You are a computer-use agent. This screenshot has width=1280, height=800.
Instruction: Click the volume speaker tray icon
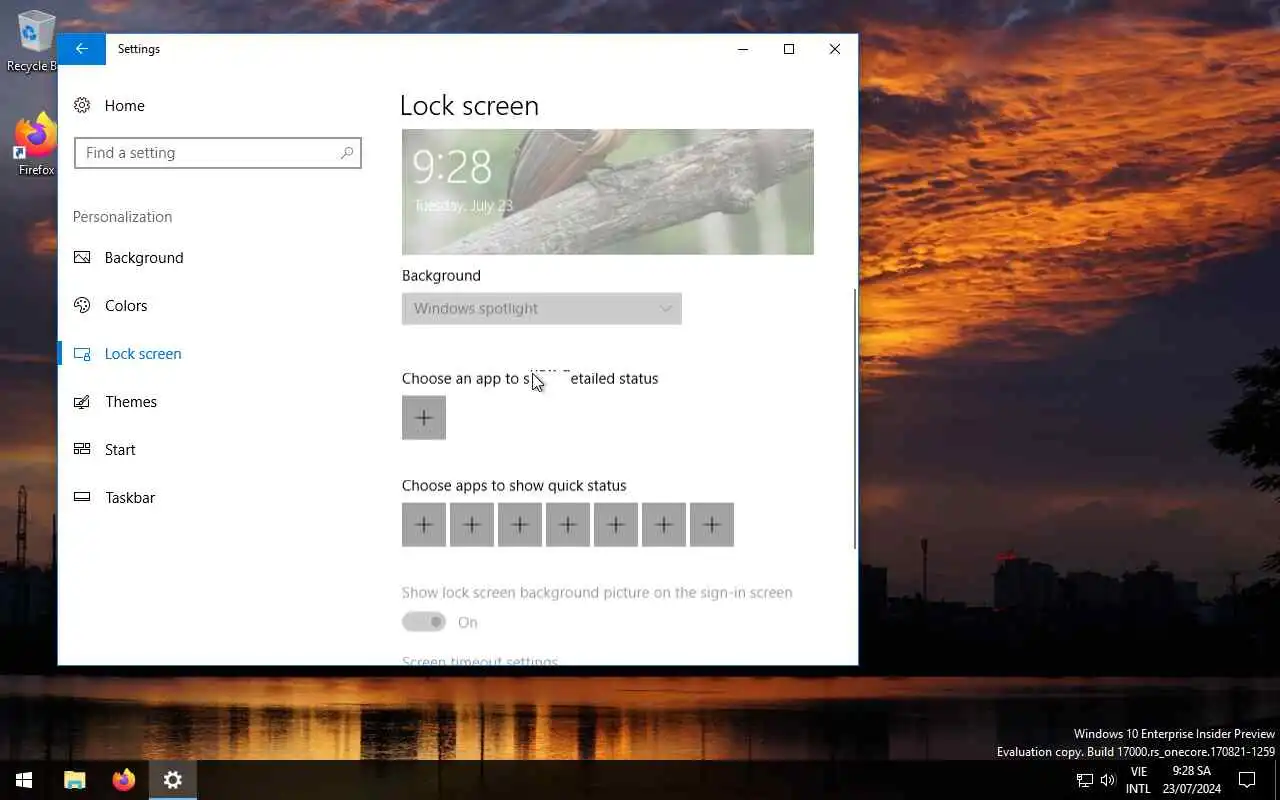click(x=1108, y=780)
